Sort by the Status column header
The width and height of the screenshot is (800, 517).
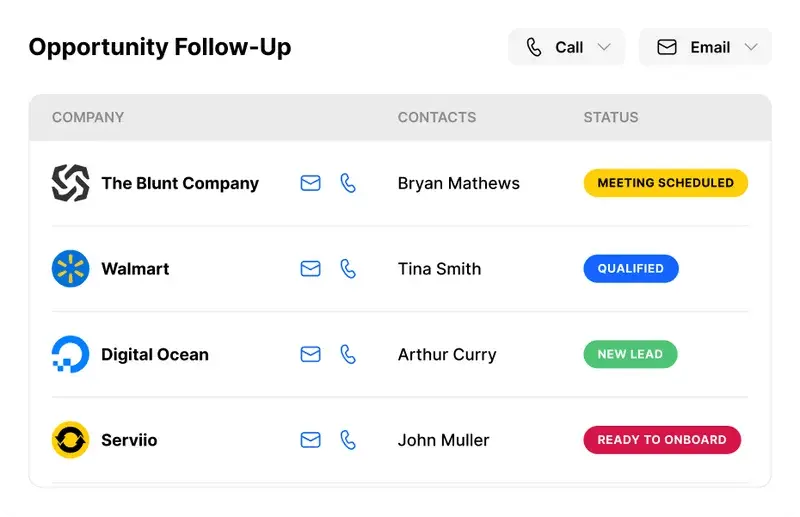[610, 117]
